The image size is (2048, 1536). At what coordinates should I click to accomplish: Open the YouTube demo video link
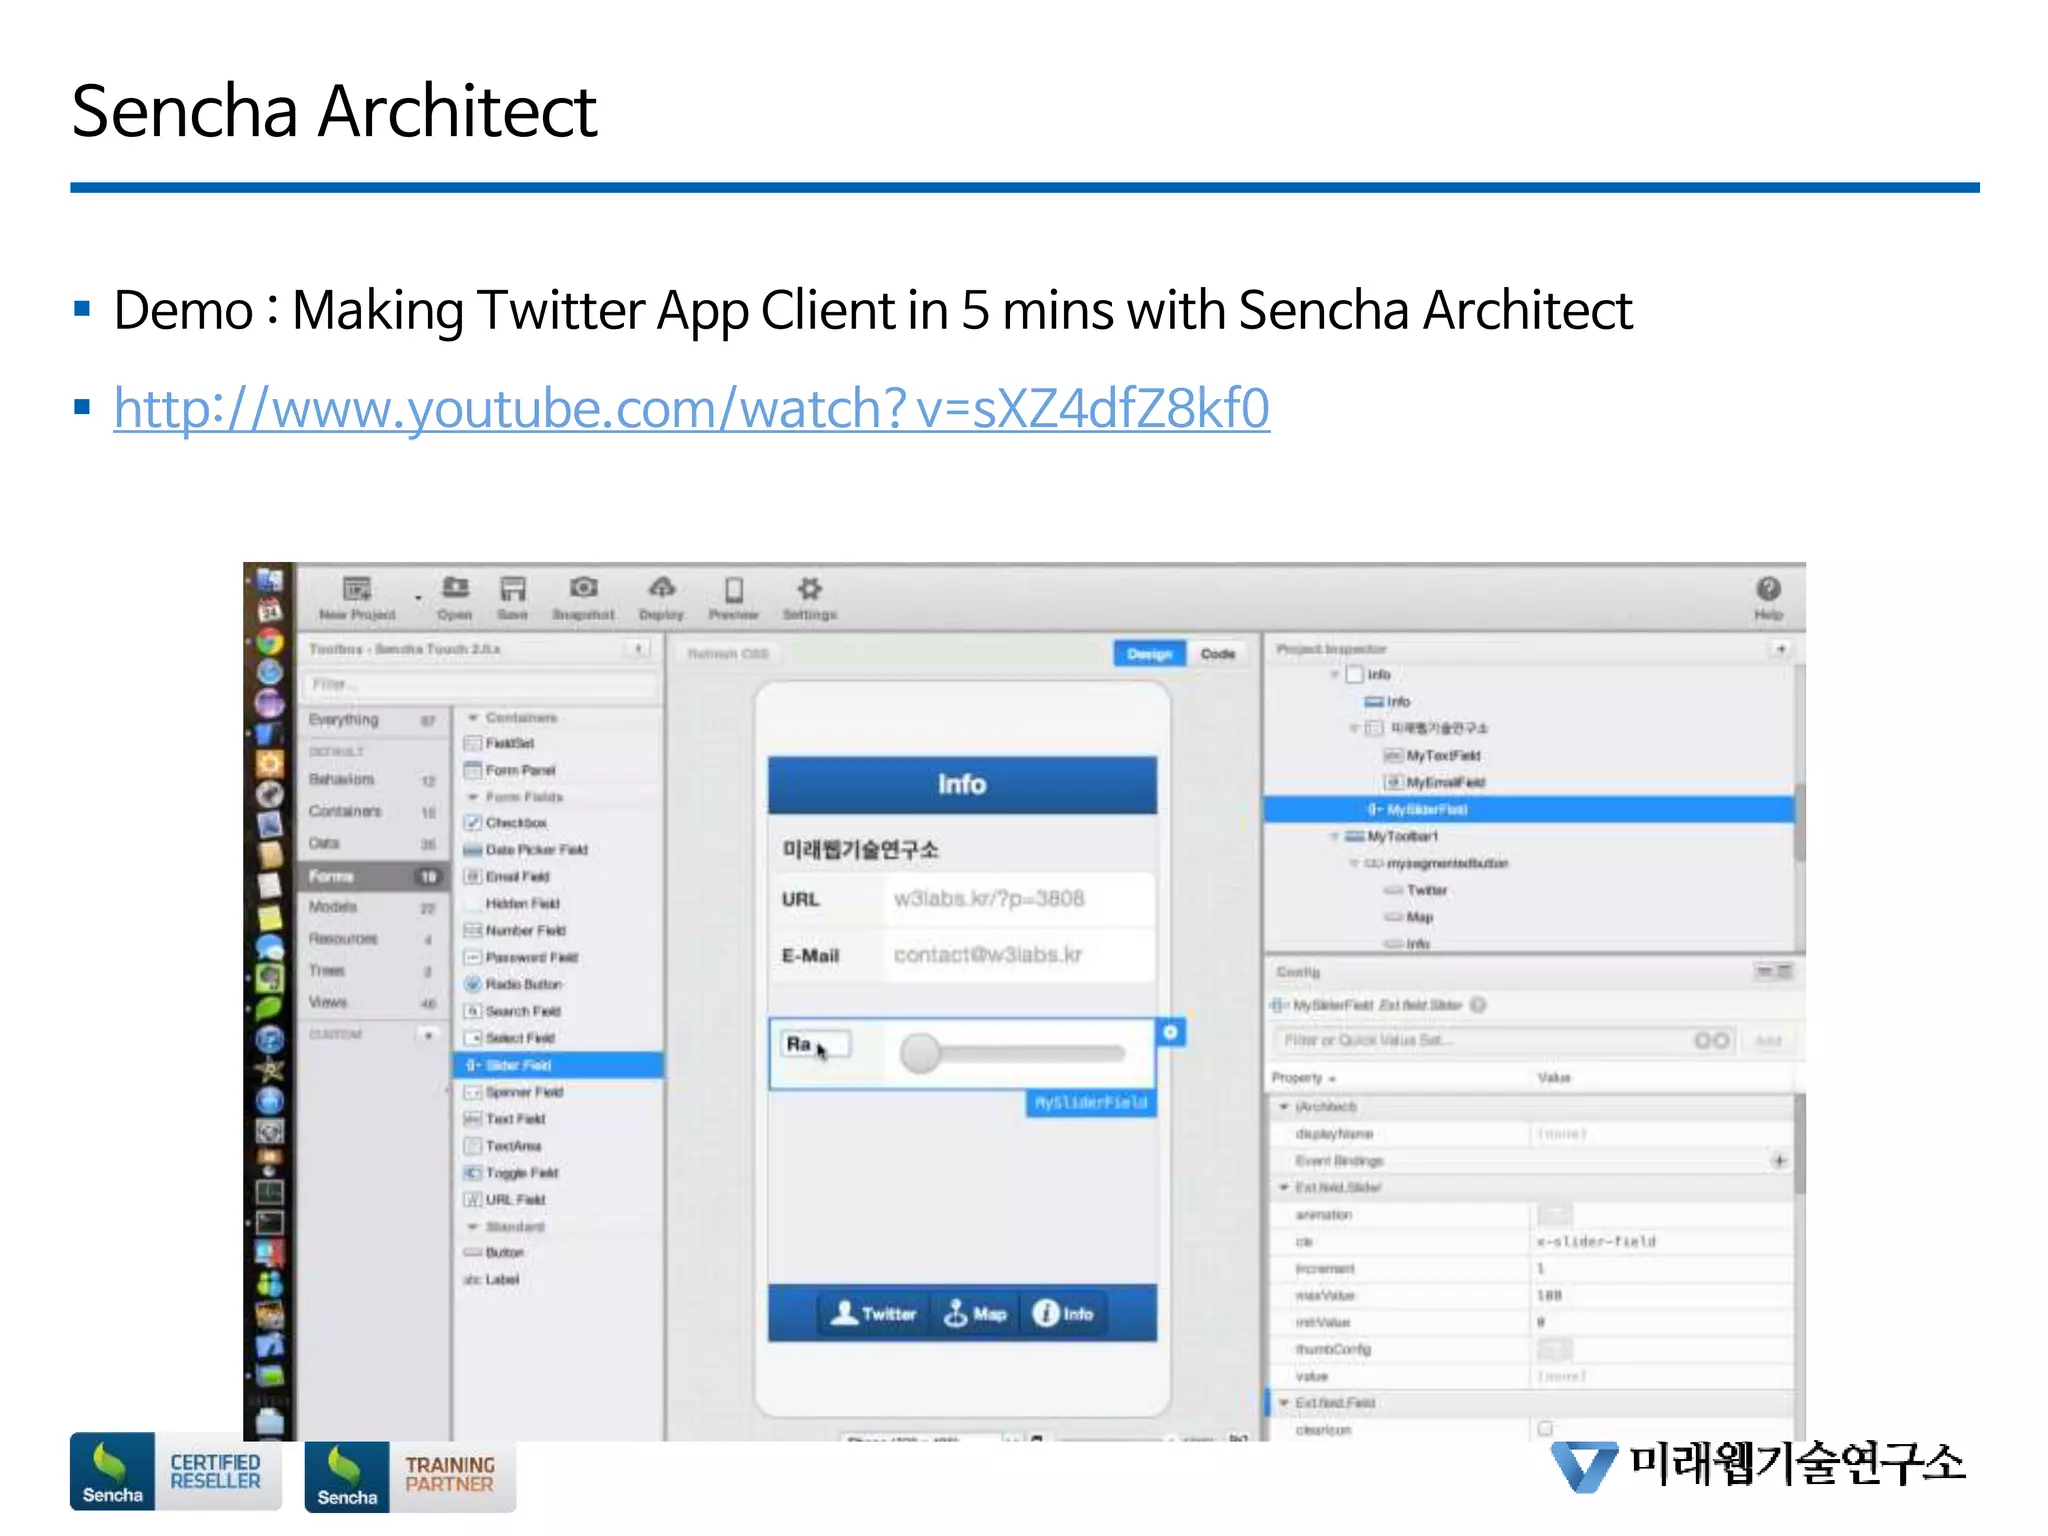692,408
